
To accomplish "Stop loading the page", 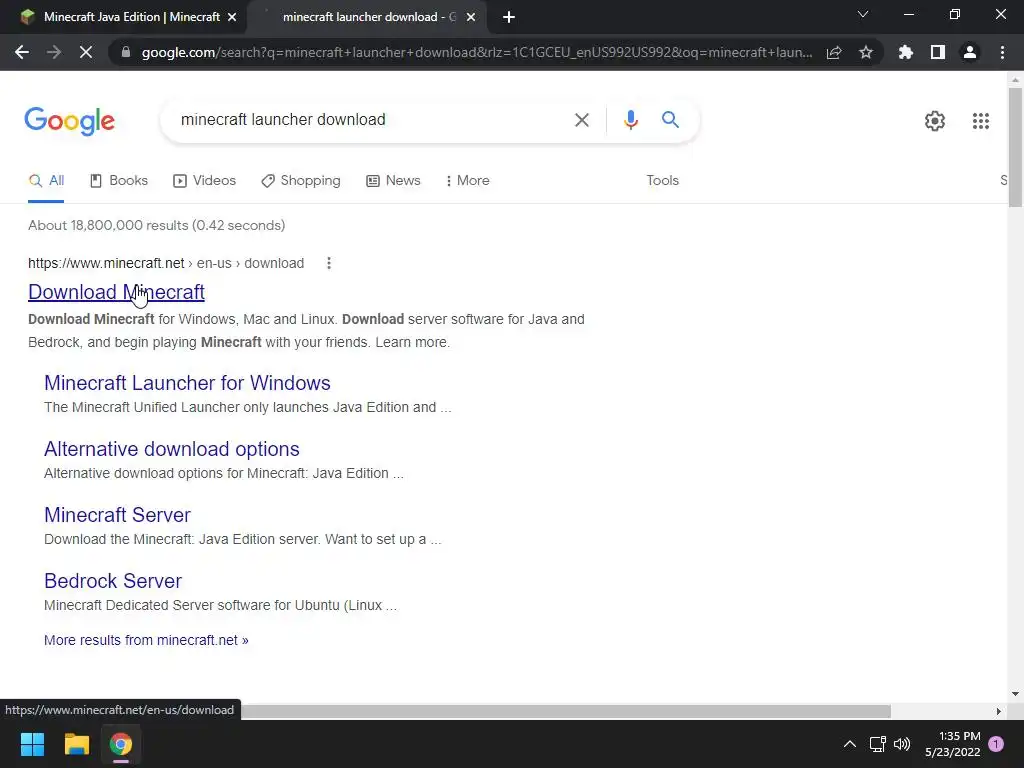I will pos(86,52).
